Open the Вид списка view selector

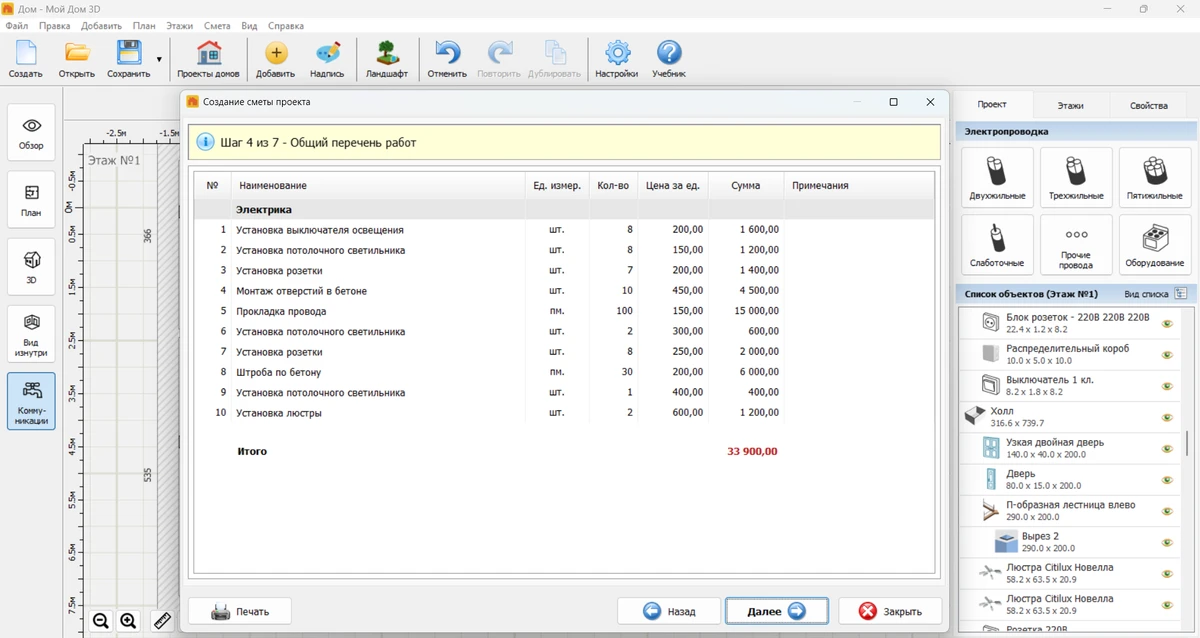[x=1180, y=294]
